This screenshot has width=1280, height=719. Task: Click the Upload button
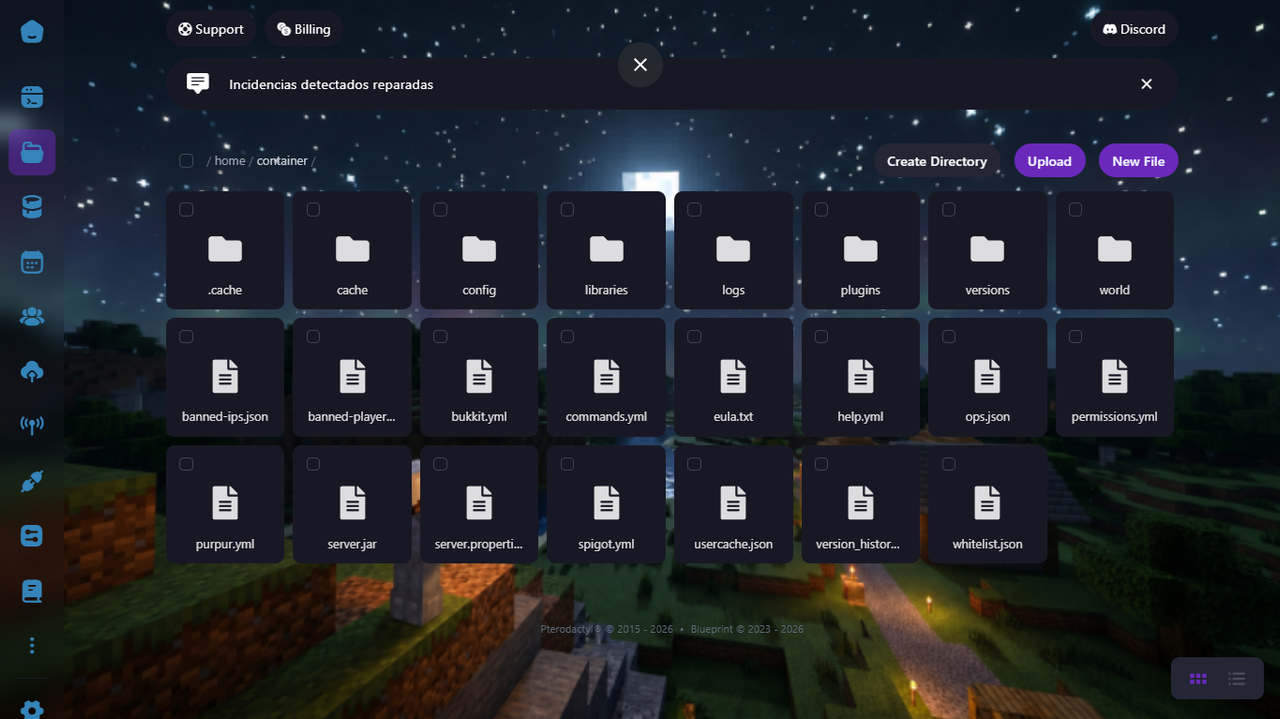coord(1049,161)
